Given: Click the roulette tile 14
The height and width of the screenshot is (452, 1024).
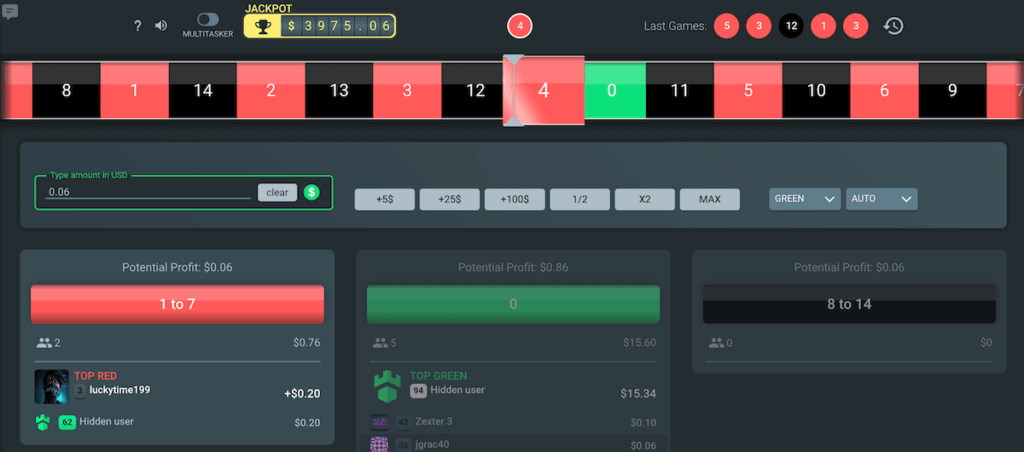Looking at the screenshot, I should [x=202, y=91].
